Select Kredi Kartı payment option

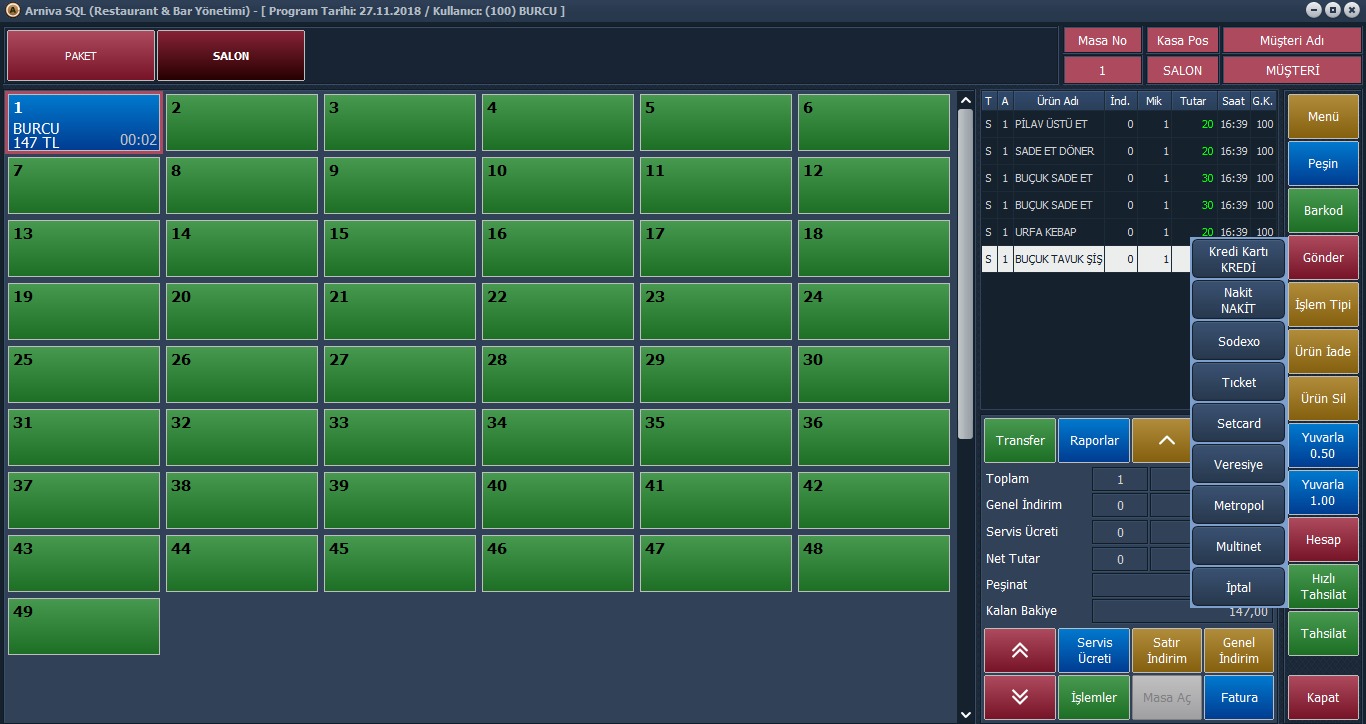pos(1238,260)
